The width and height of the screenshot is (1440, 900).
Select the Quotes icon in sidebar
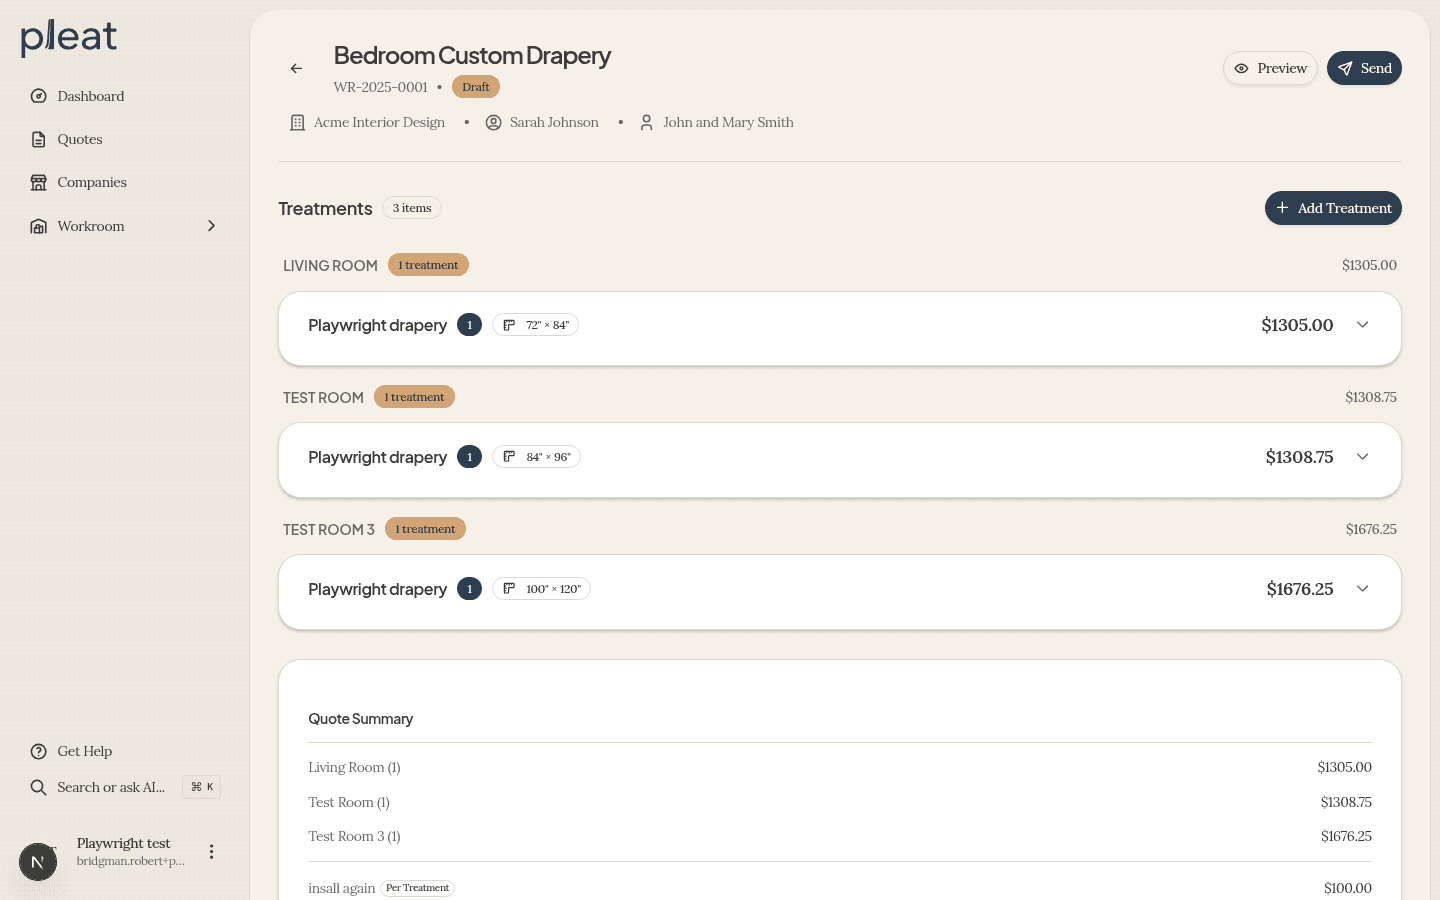38,139
